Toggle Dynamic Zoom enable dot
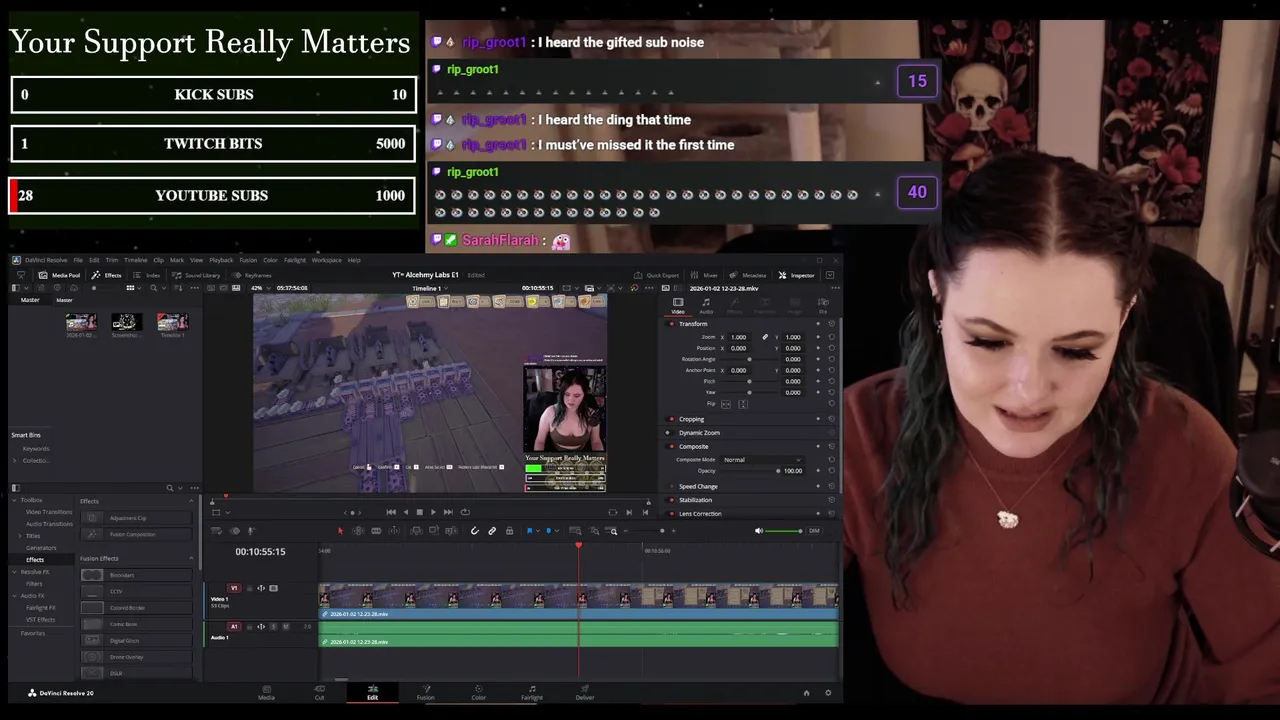The image size is (1280, 720). [667, 433]
